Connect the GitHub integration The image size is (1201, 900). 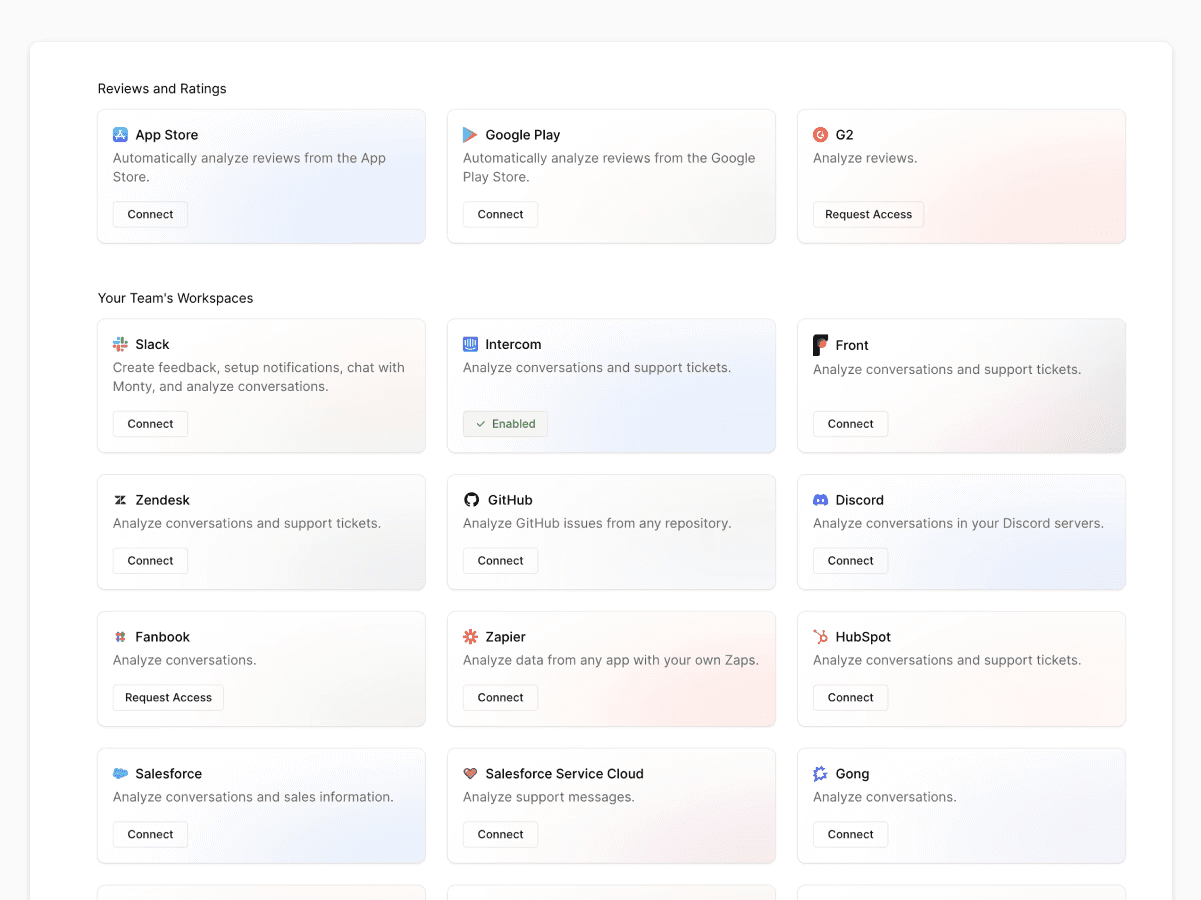(x=500, y=561)
